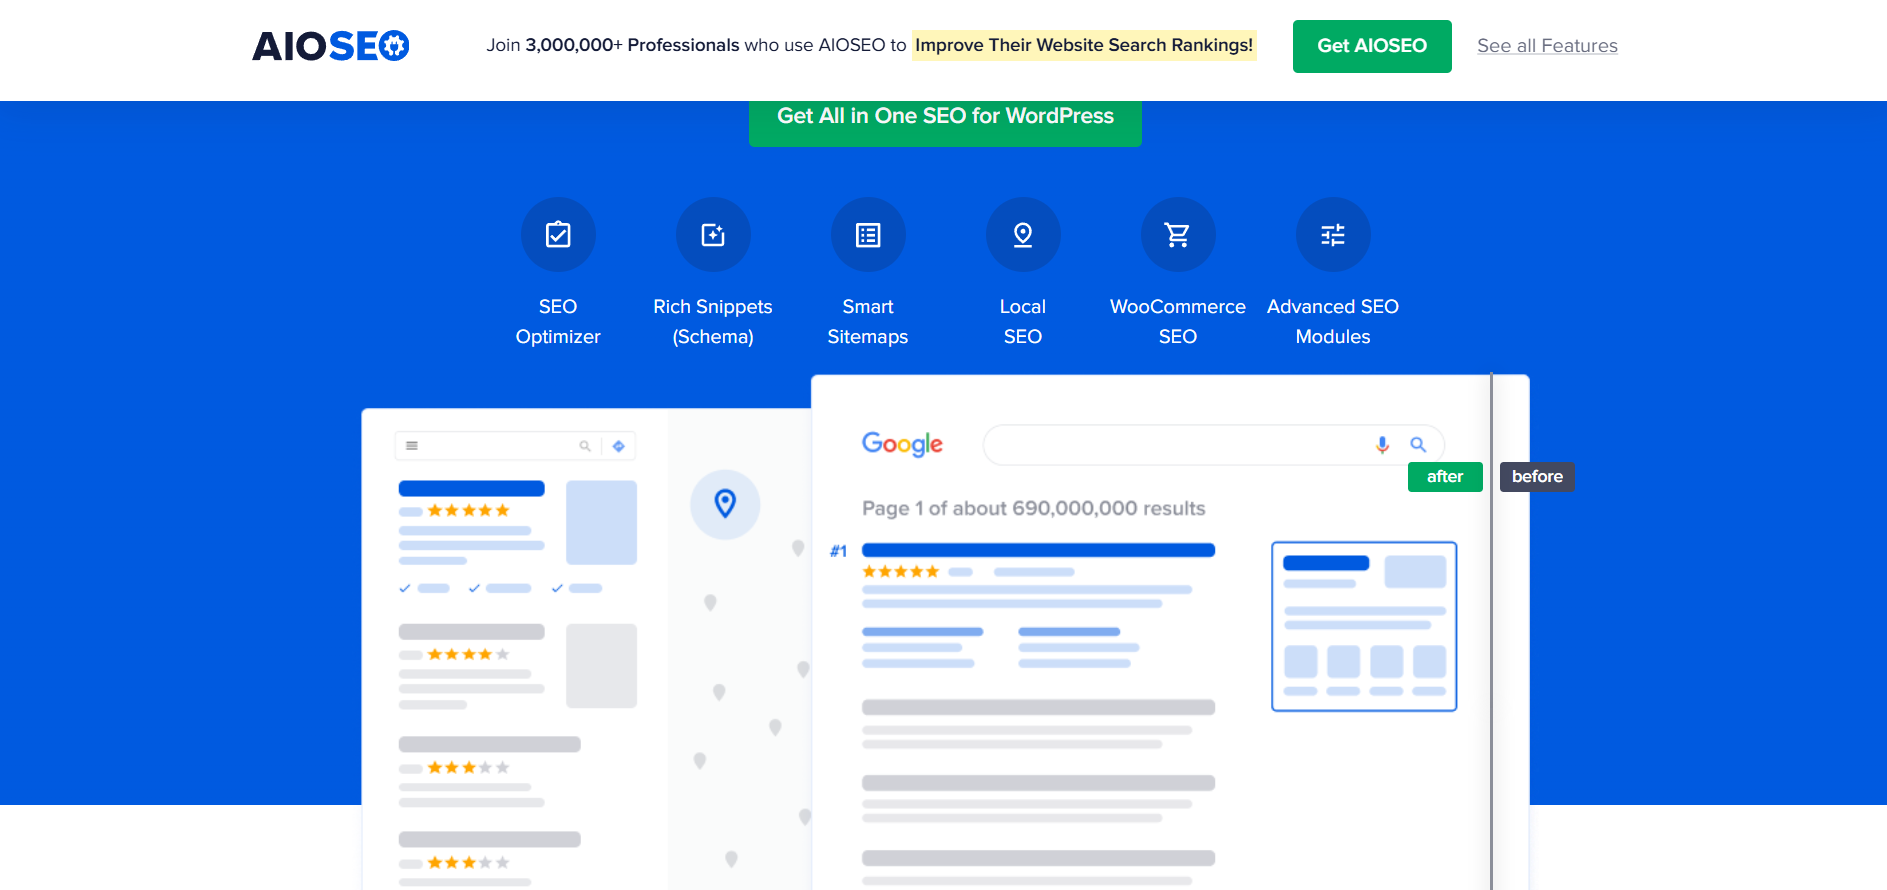1887x890 pixels.
Task: Select the Advanced SEO Modules sliders icon
Action: click(1333, 235)
